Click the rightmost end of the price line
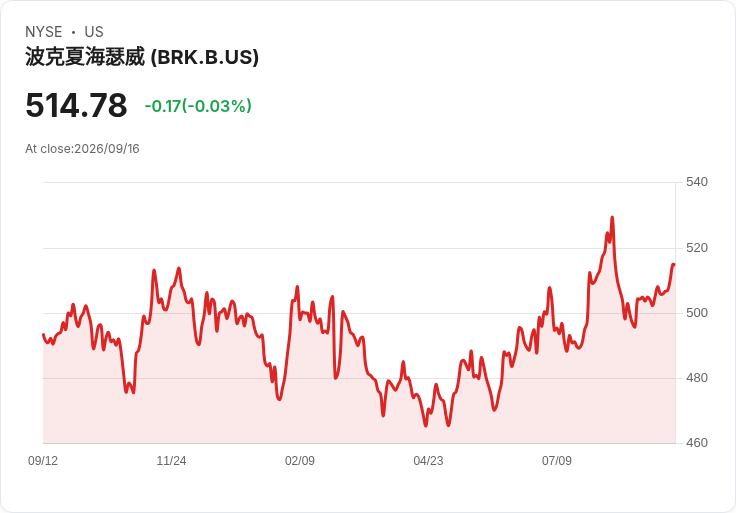Screen dimensions: 736x513 [x=674, y=265]
